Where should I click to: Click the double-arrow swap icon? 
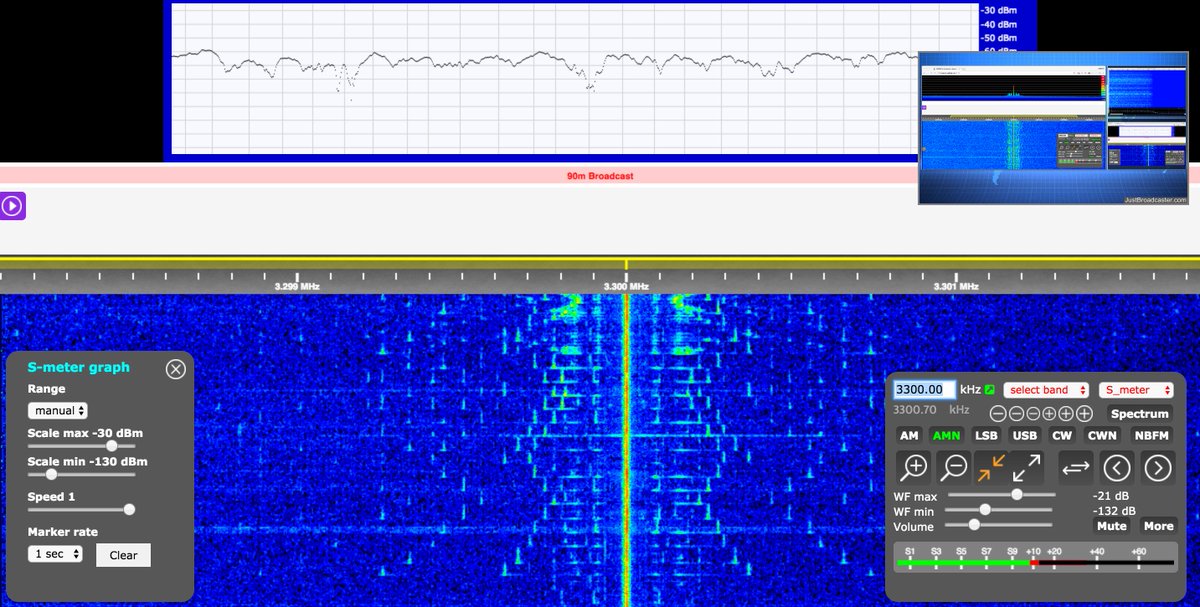click(1076, 467)
